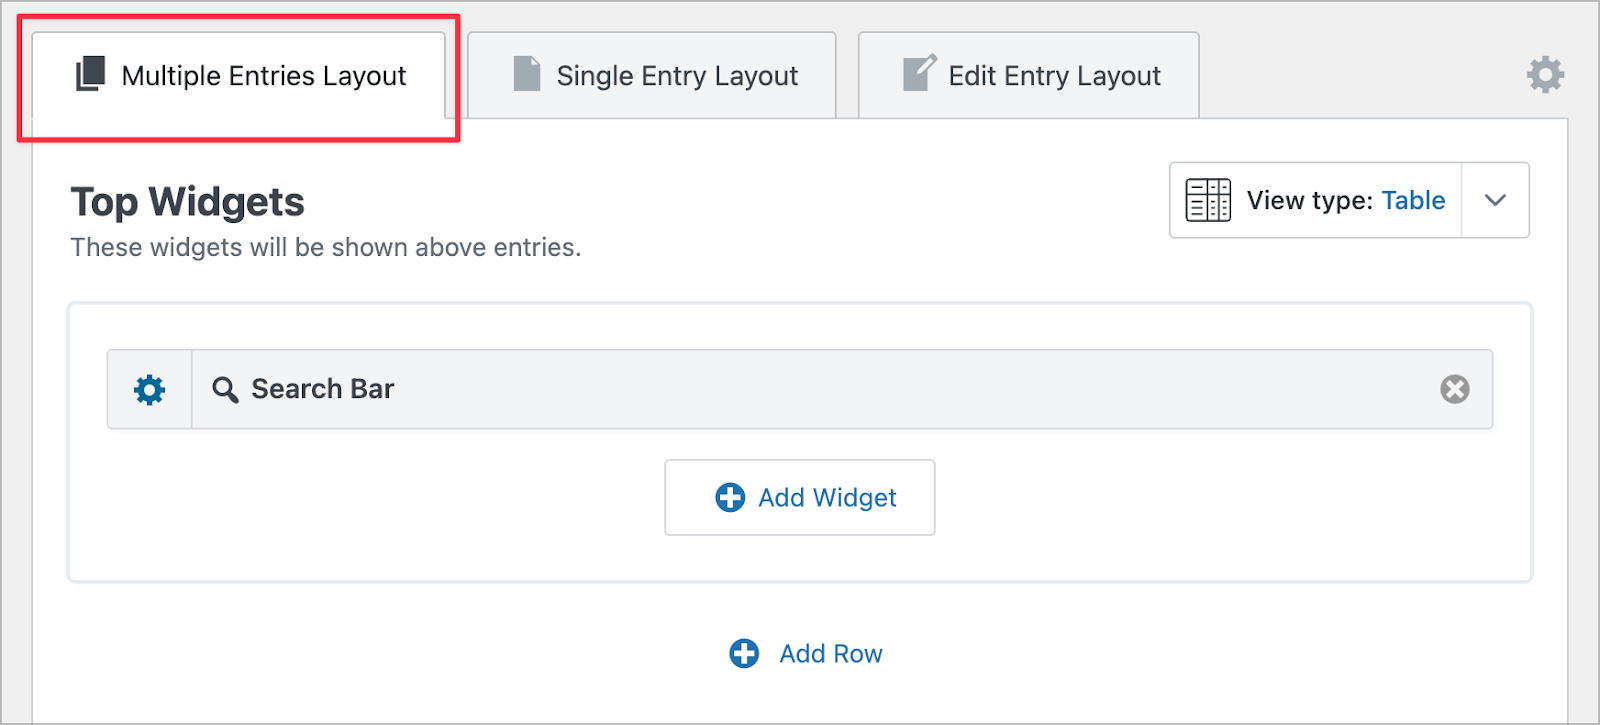Remove the Search Bar widget

pos(1454,389)
